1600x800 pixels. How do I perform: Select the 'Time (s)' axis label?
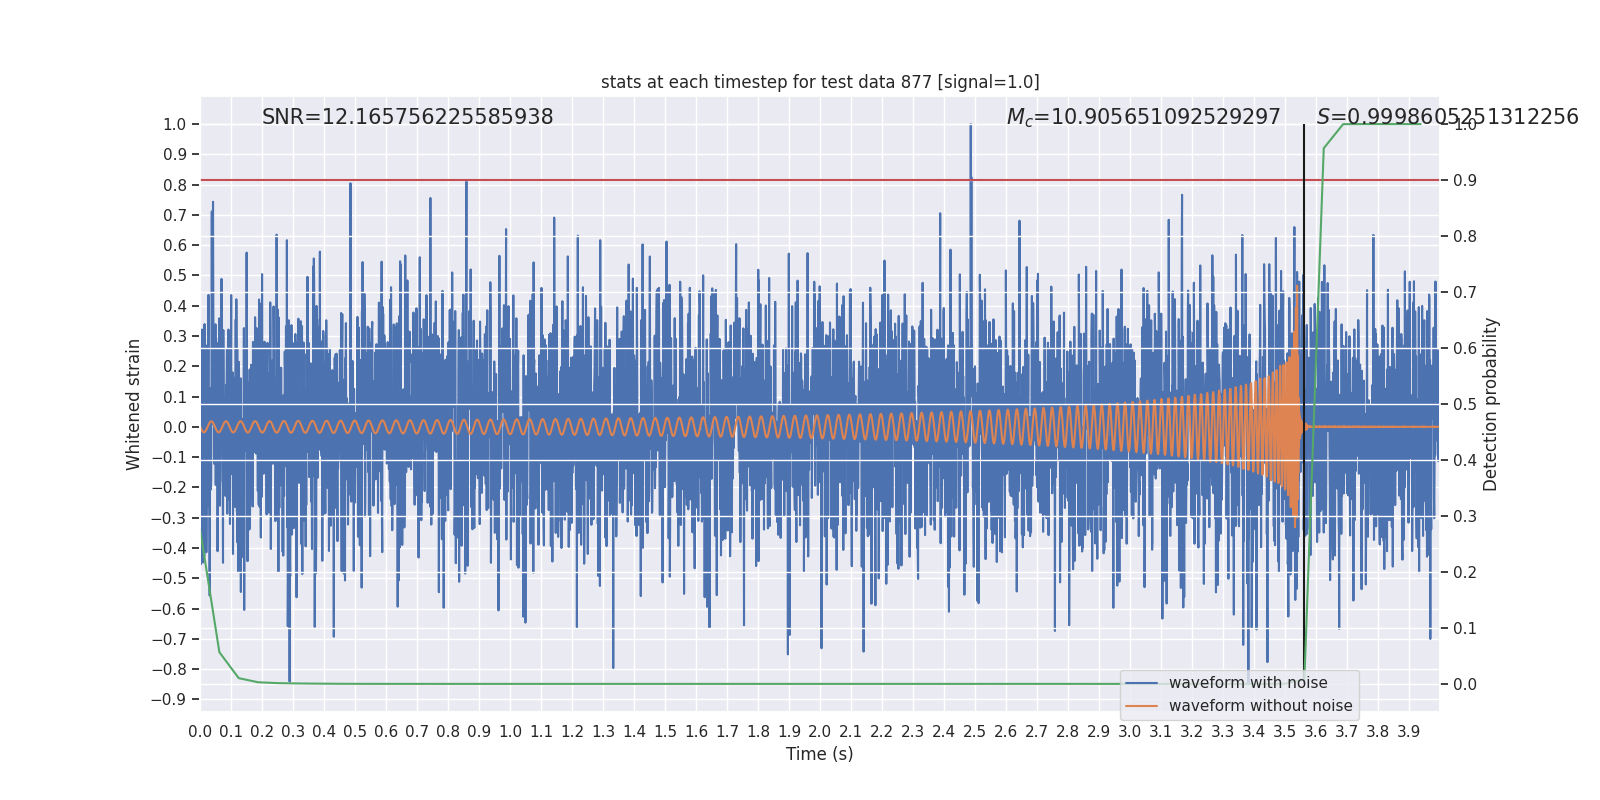820,754
